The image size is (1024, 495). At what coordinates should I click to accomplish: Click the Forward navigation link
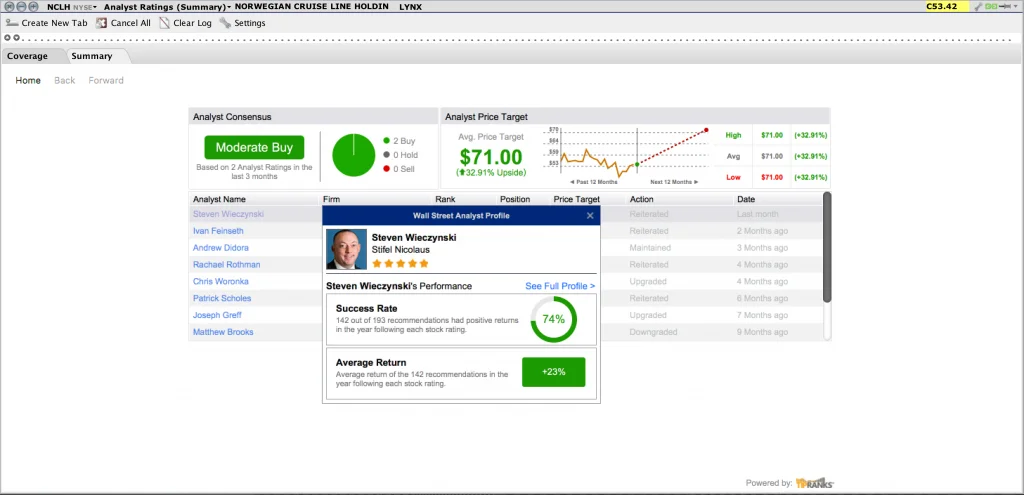coord(106,80)
